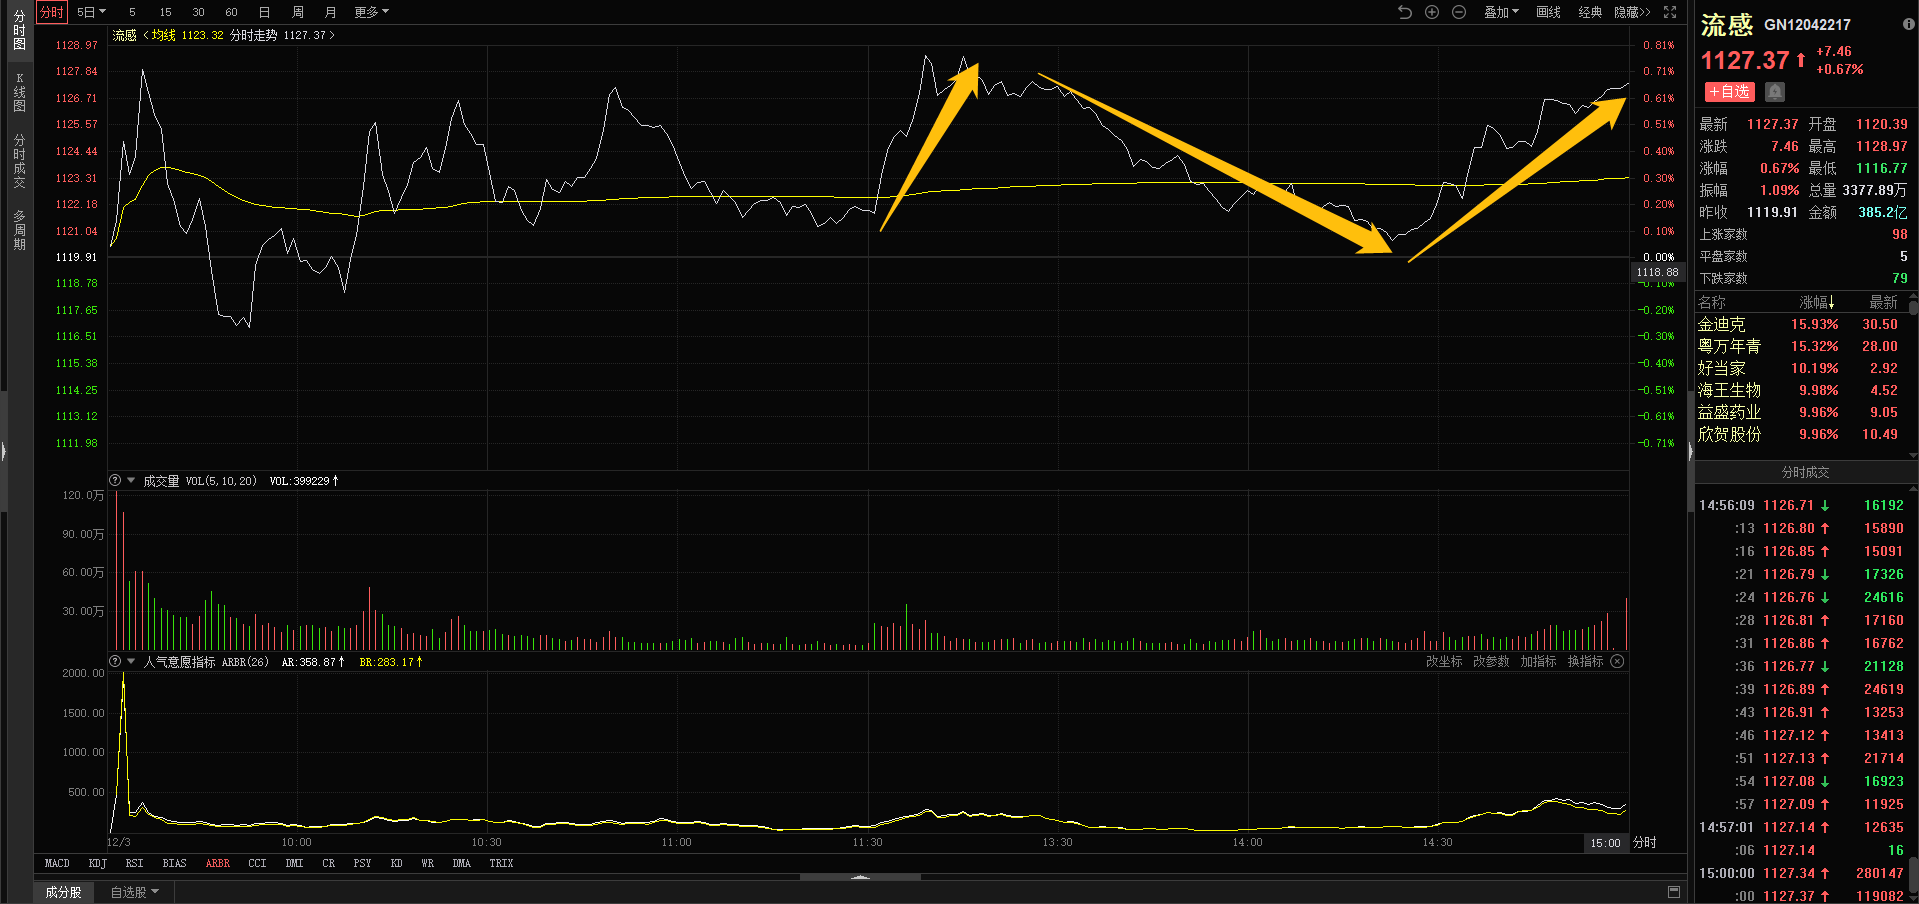Switch to 经典 chart mode
Viewport: 1919px width, 904px height.
tap(1590, 12)
